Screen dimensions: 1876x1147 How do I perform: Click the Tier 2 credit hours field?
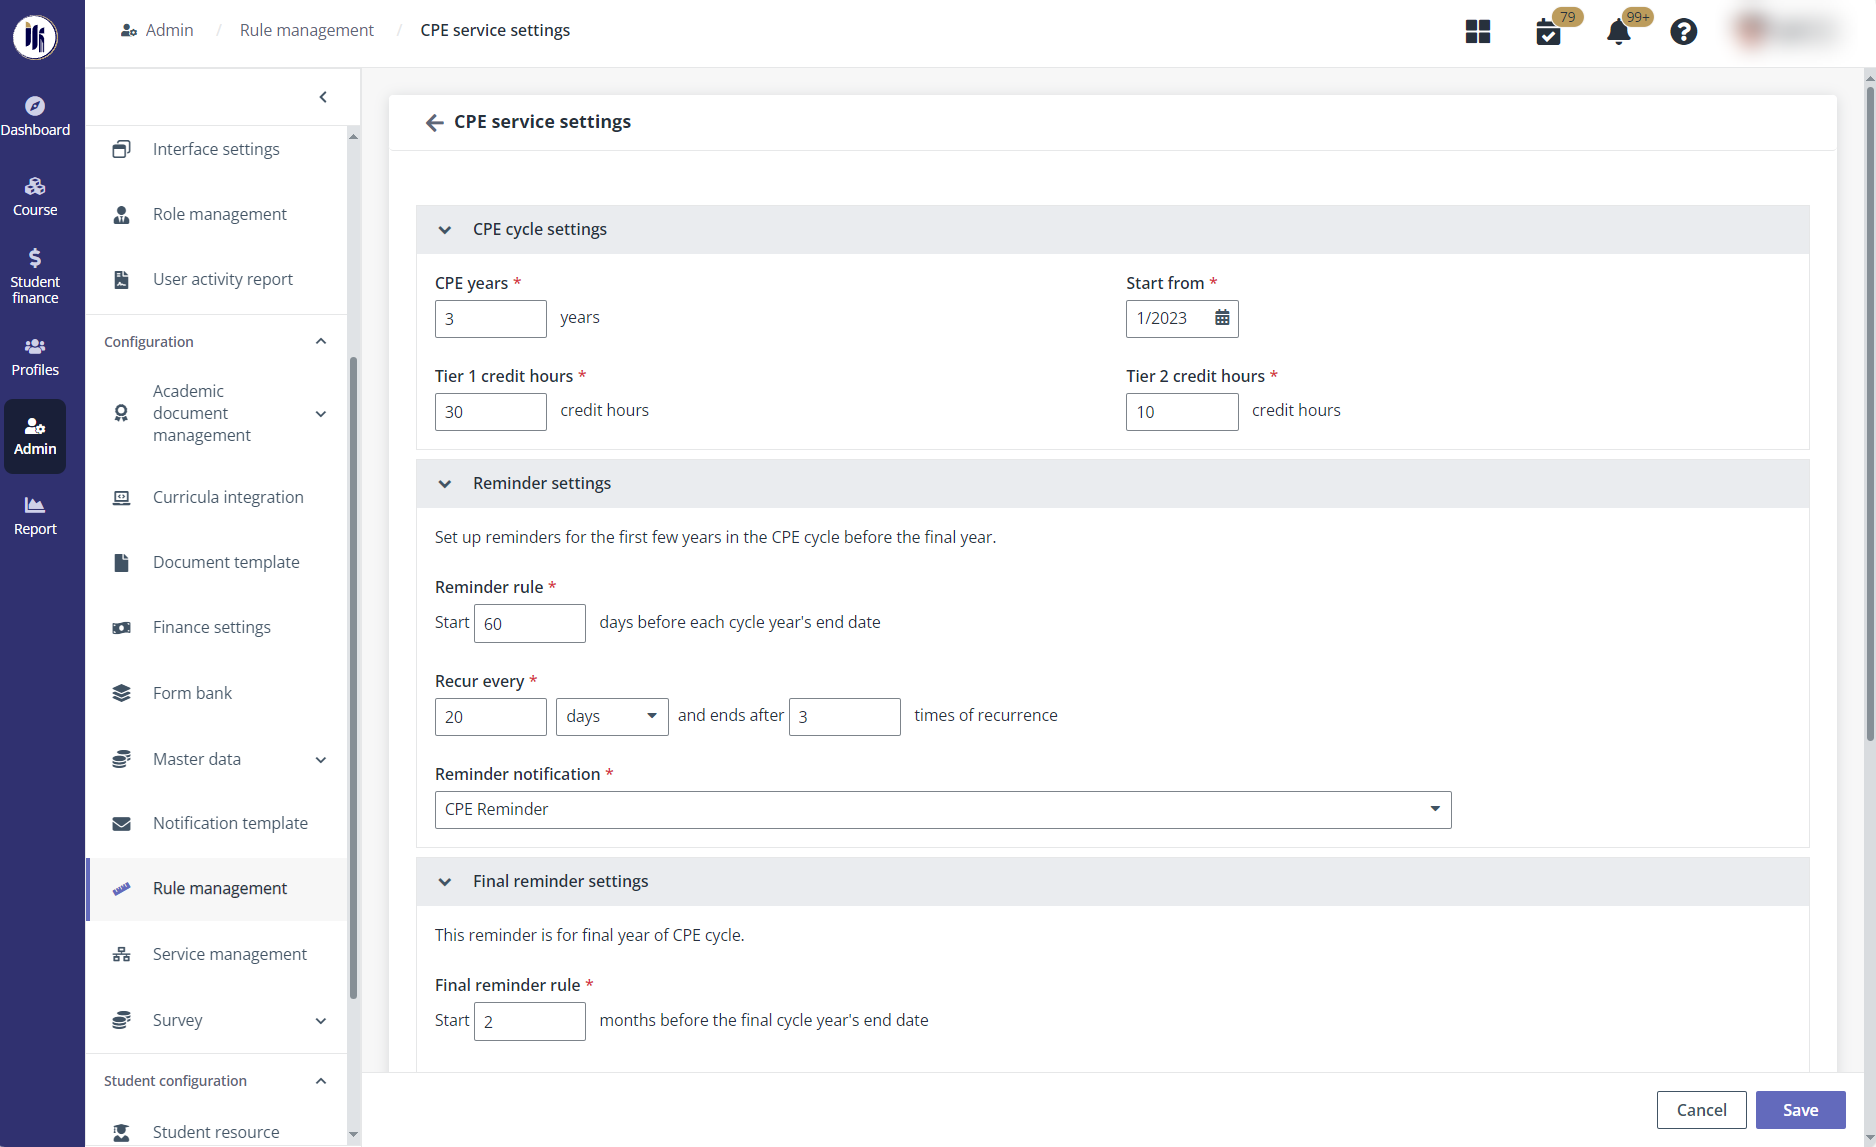(1182, 412)
